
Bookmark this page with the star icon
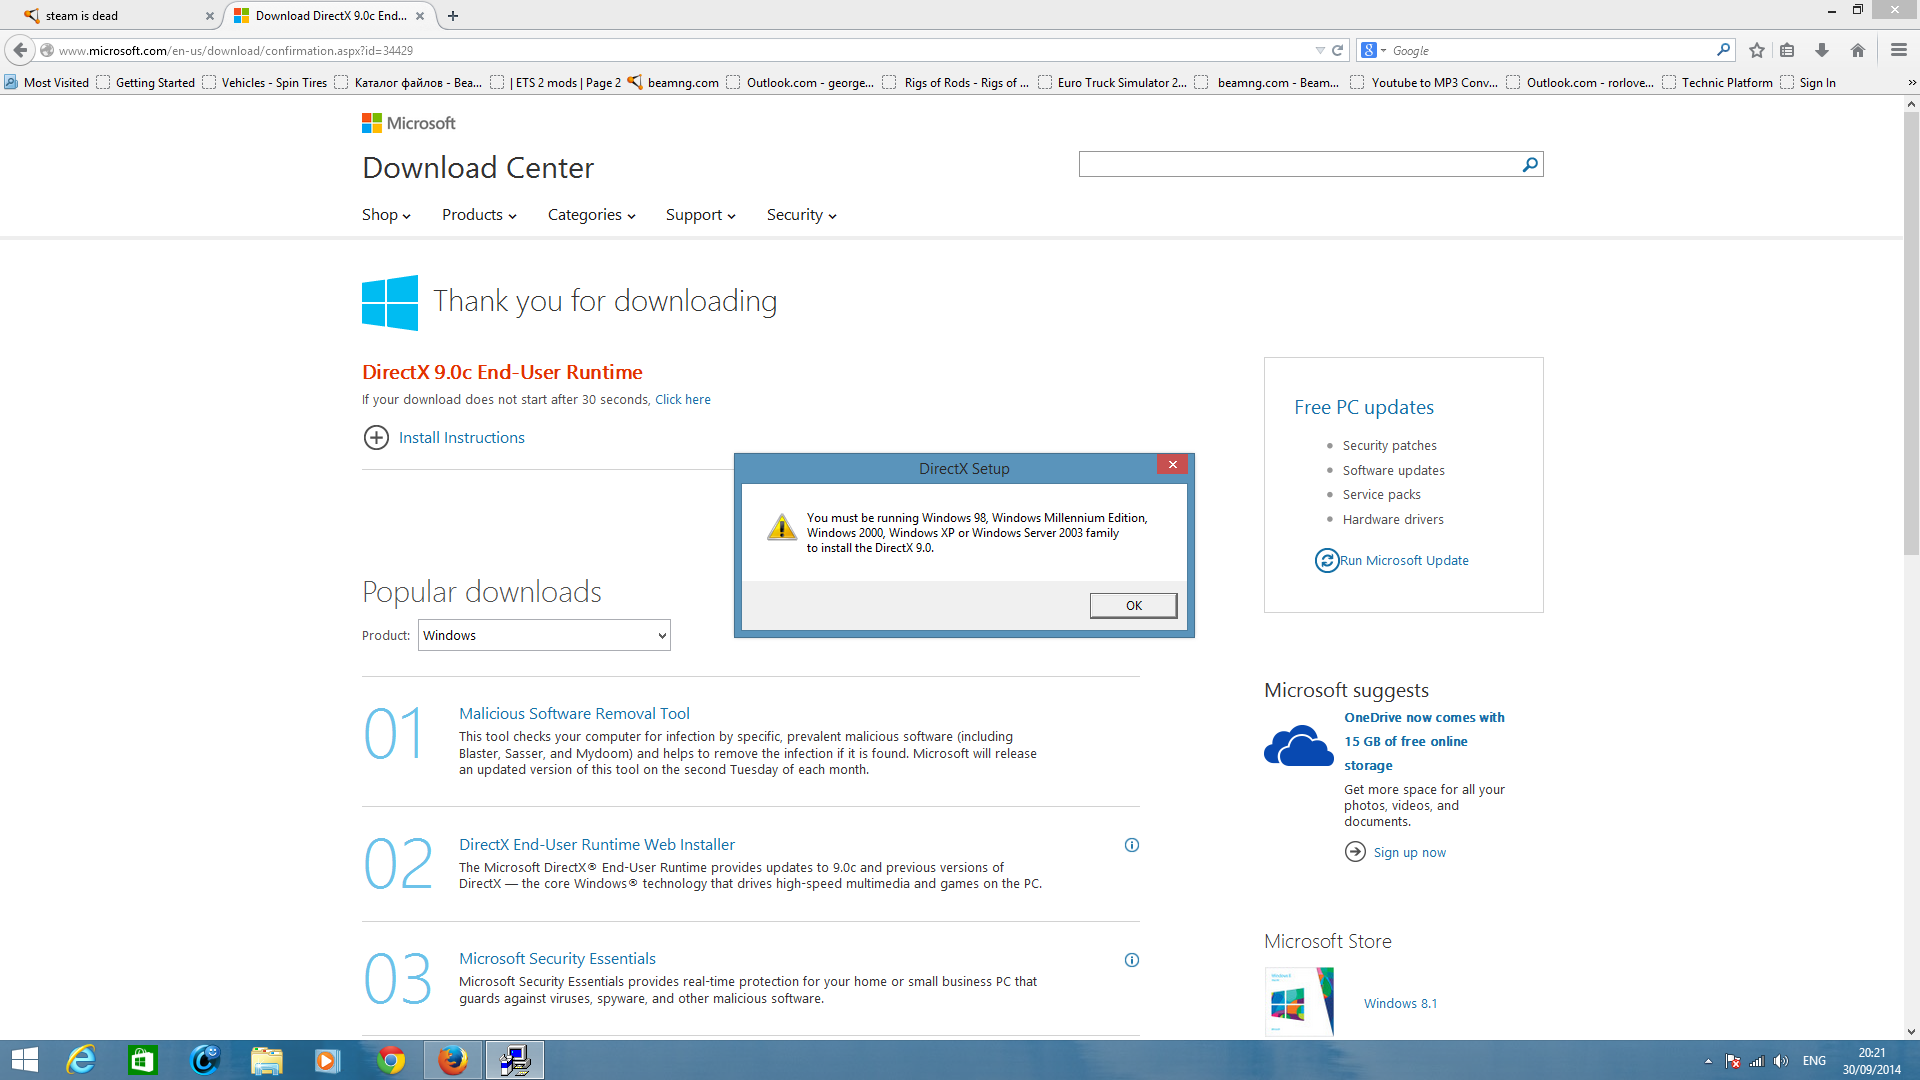coord(1757,50)
